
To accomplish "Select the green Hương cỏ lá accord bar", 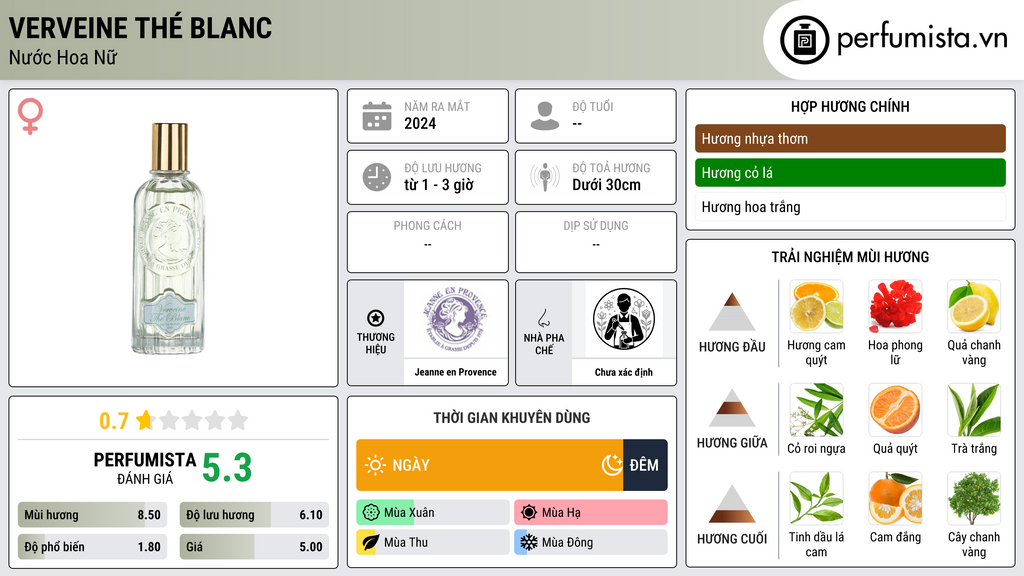I will coord(850,172).
